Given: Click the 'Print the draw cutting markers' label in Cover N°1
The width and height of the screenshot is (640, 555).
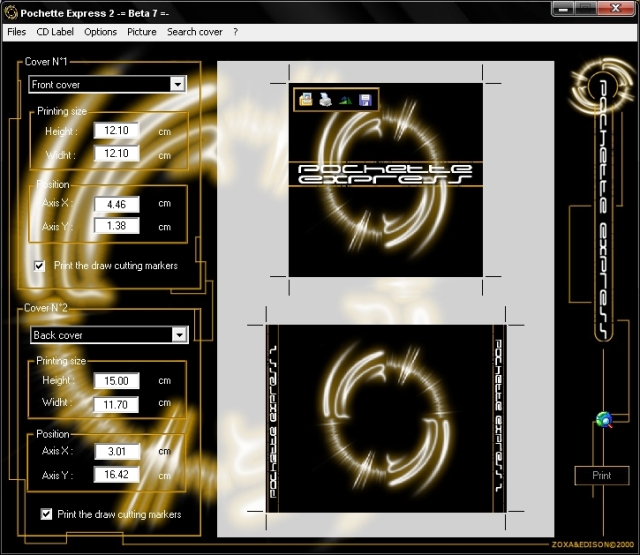Looking at the screenshot, I should (116, 266).
